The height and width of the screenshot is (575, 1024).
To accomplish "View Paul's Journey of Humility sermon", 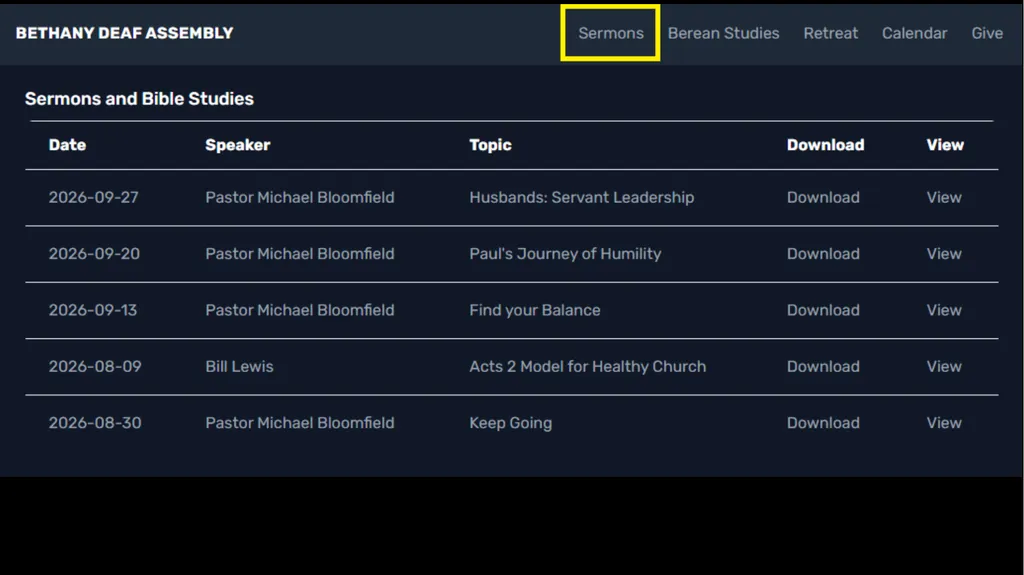I will [944, 254].
